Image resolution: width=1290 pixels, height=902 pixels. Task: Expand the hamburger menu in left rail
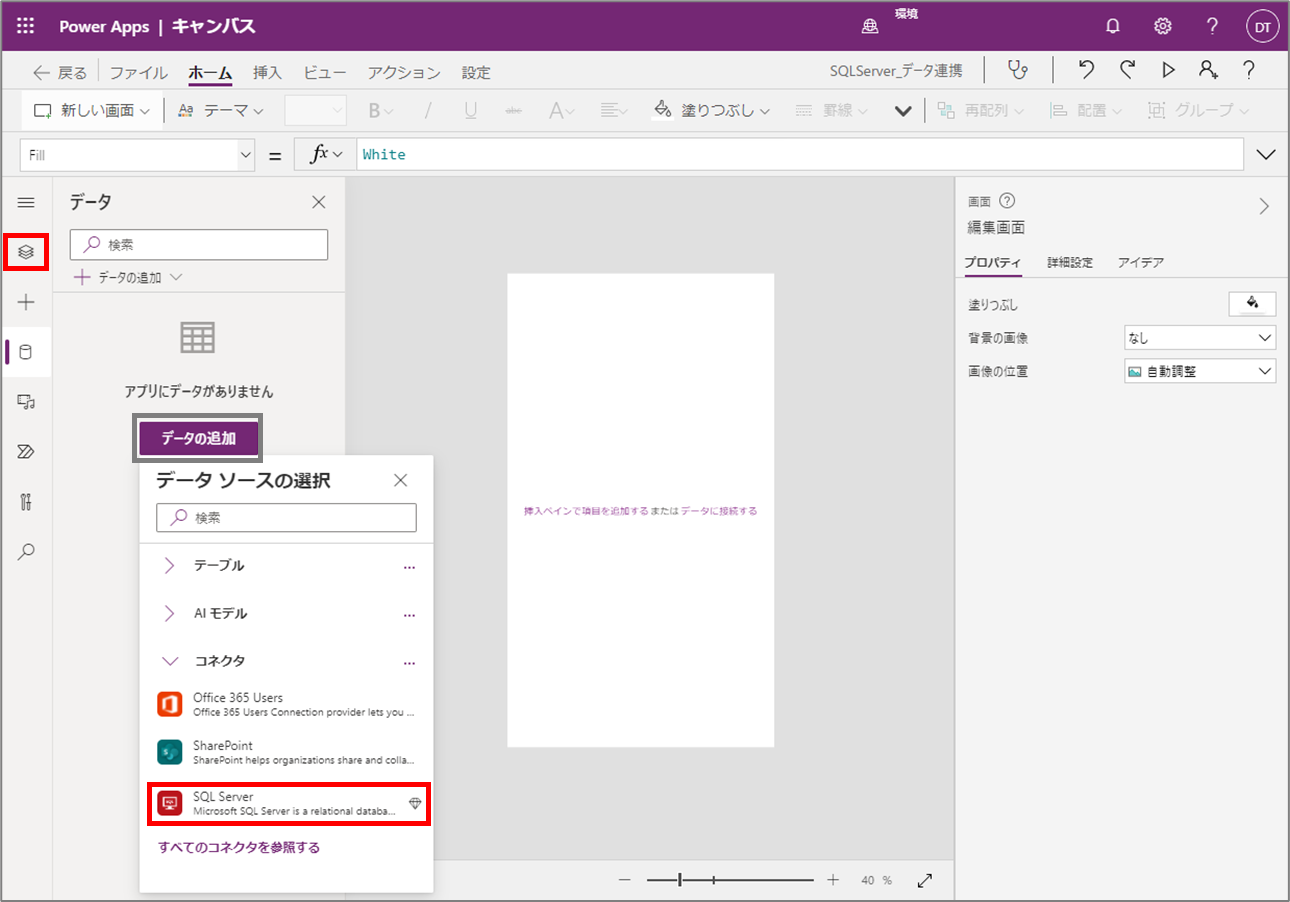coord(27,203)
